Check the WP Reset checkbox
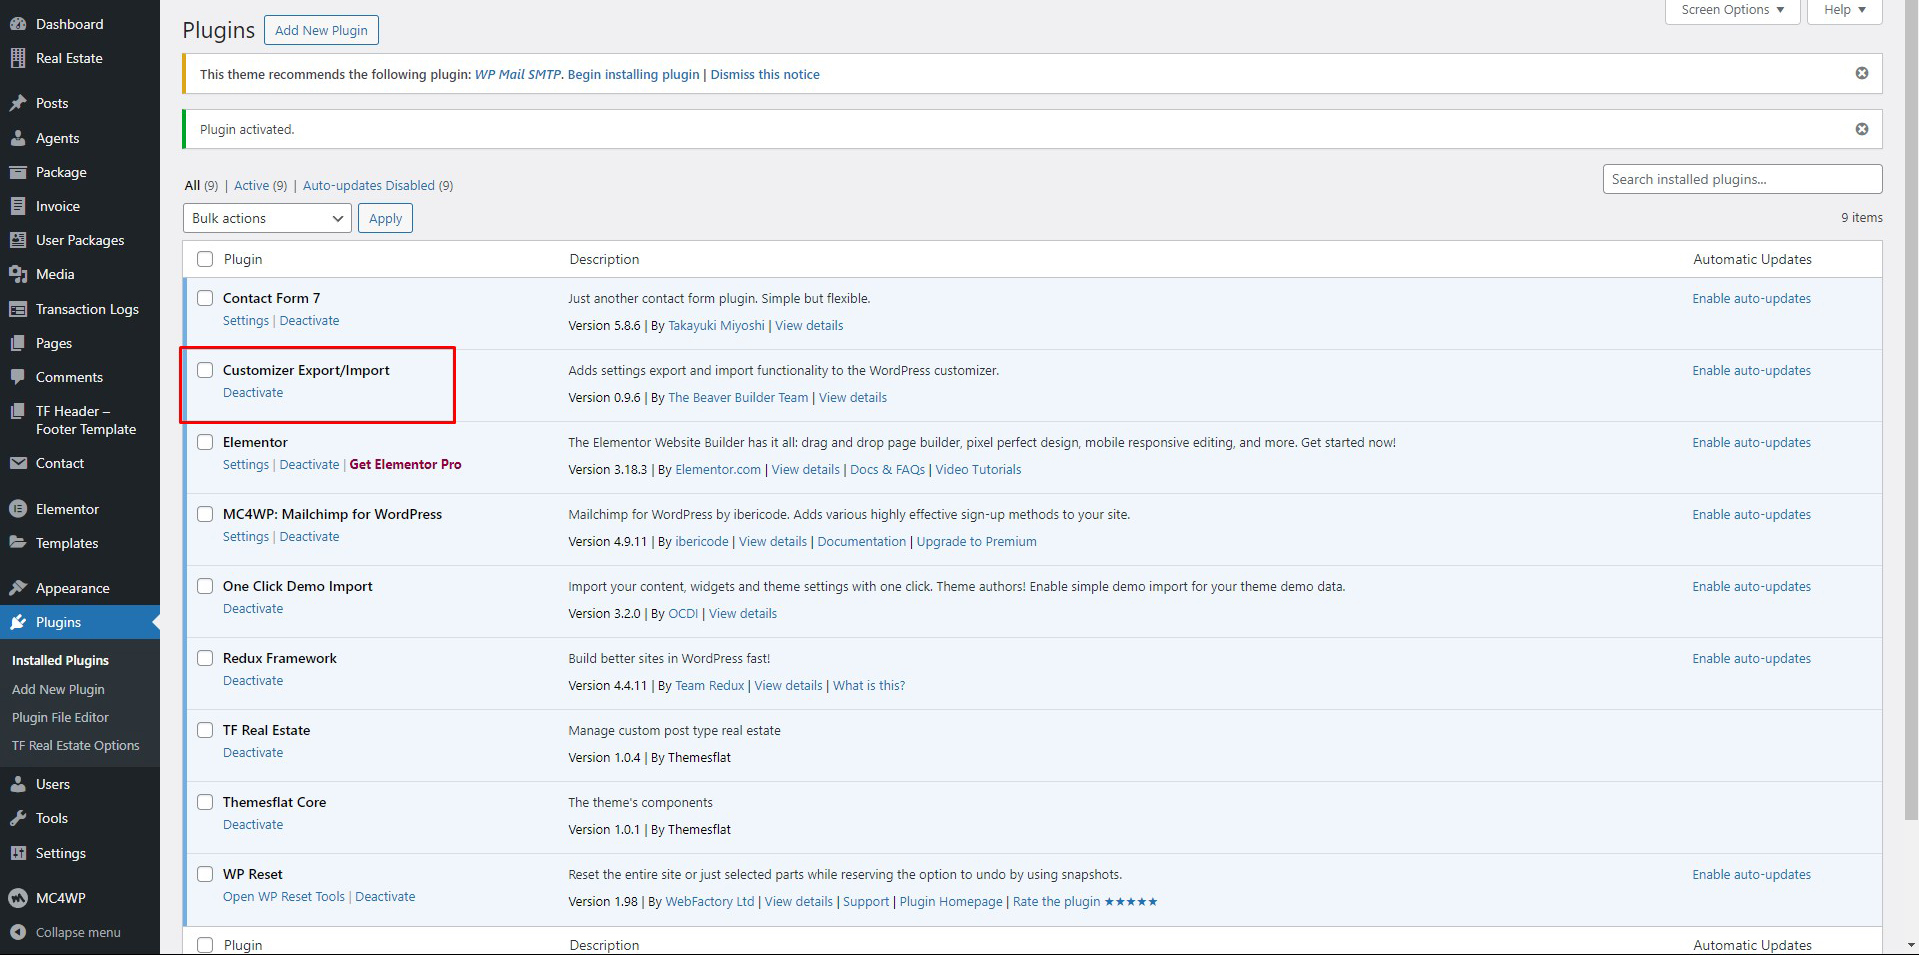This screenshot has height=955, width=1919. pos(205,874)
